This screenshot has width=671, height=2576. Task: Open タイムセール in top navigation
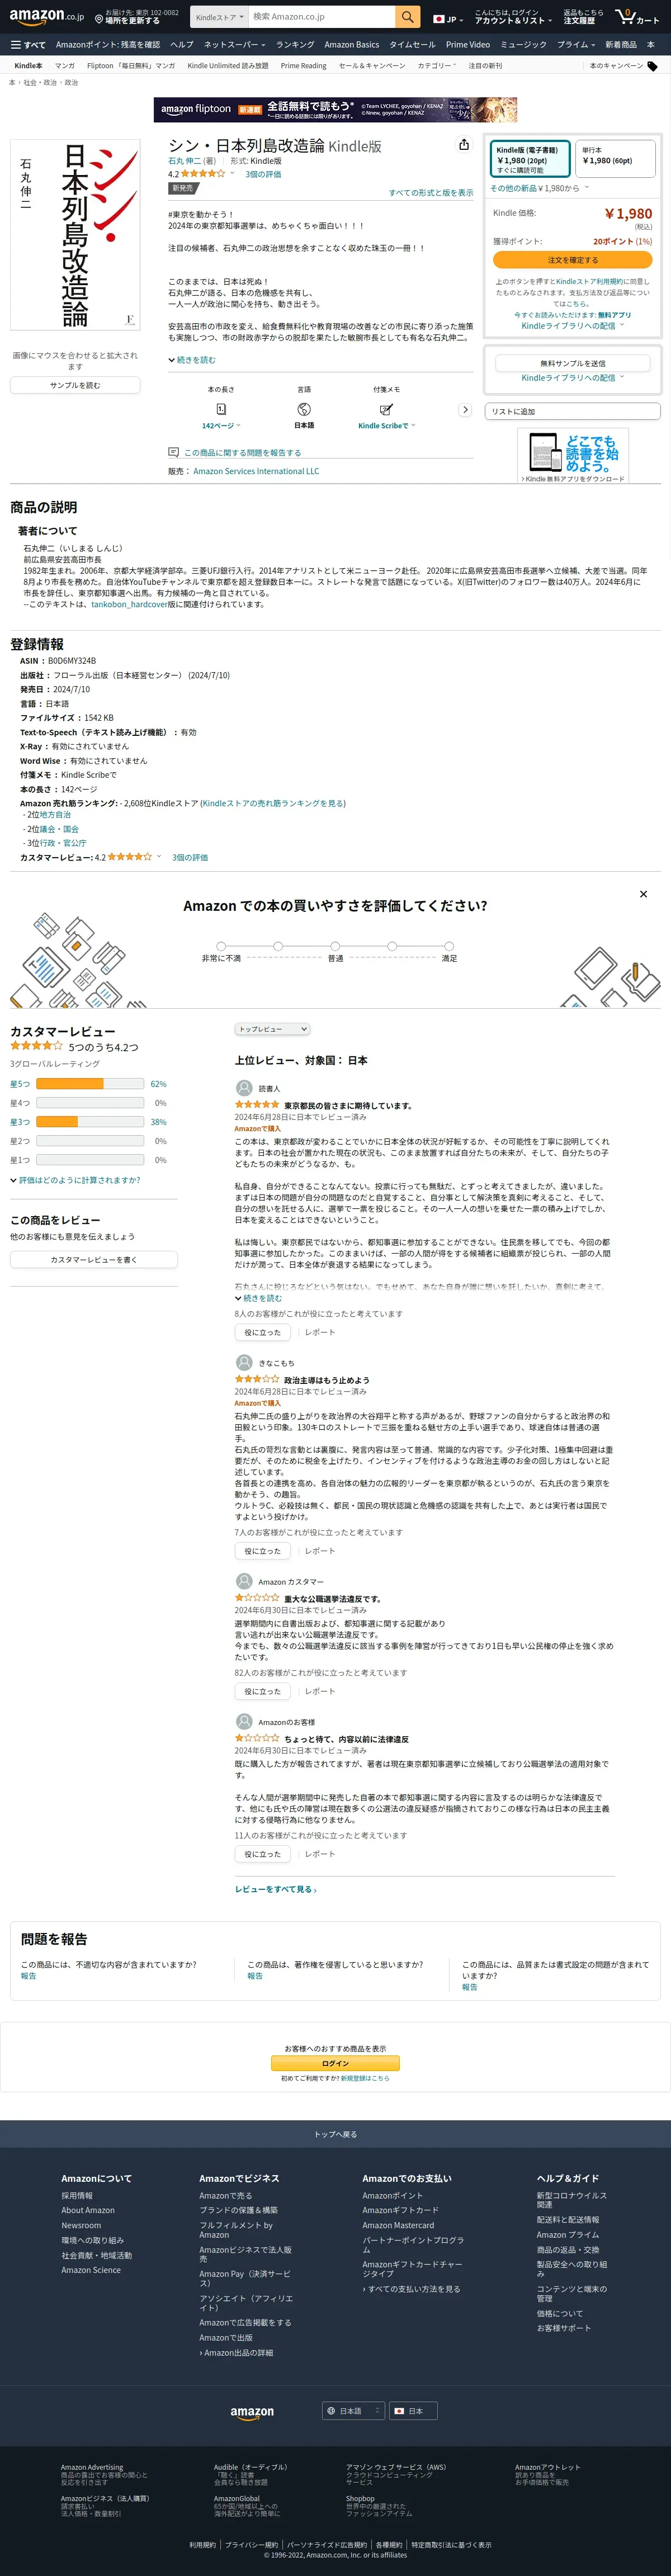pyautogui.click(x=412, y=45)
